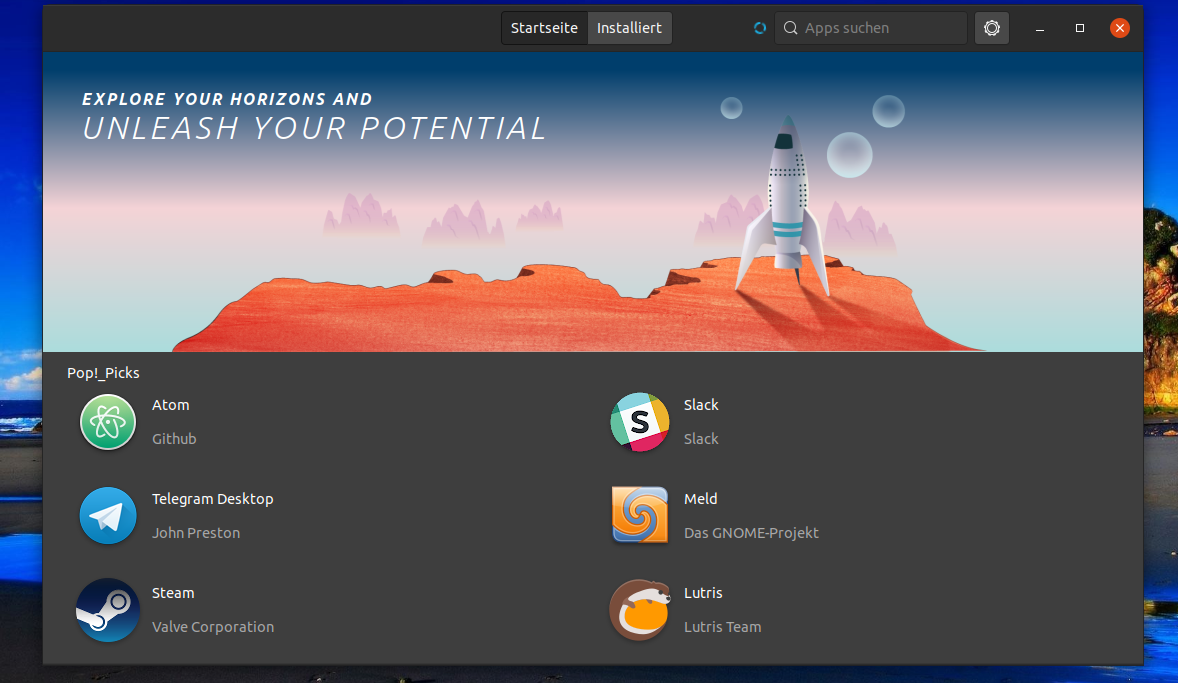Click the settings gear button
This screenshot has height=683, width=1178.
click(x=992, y=29)
